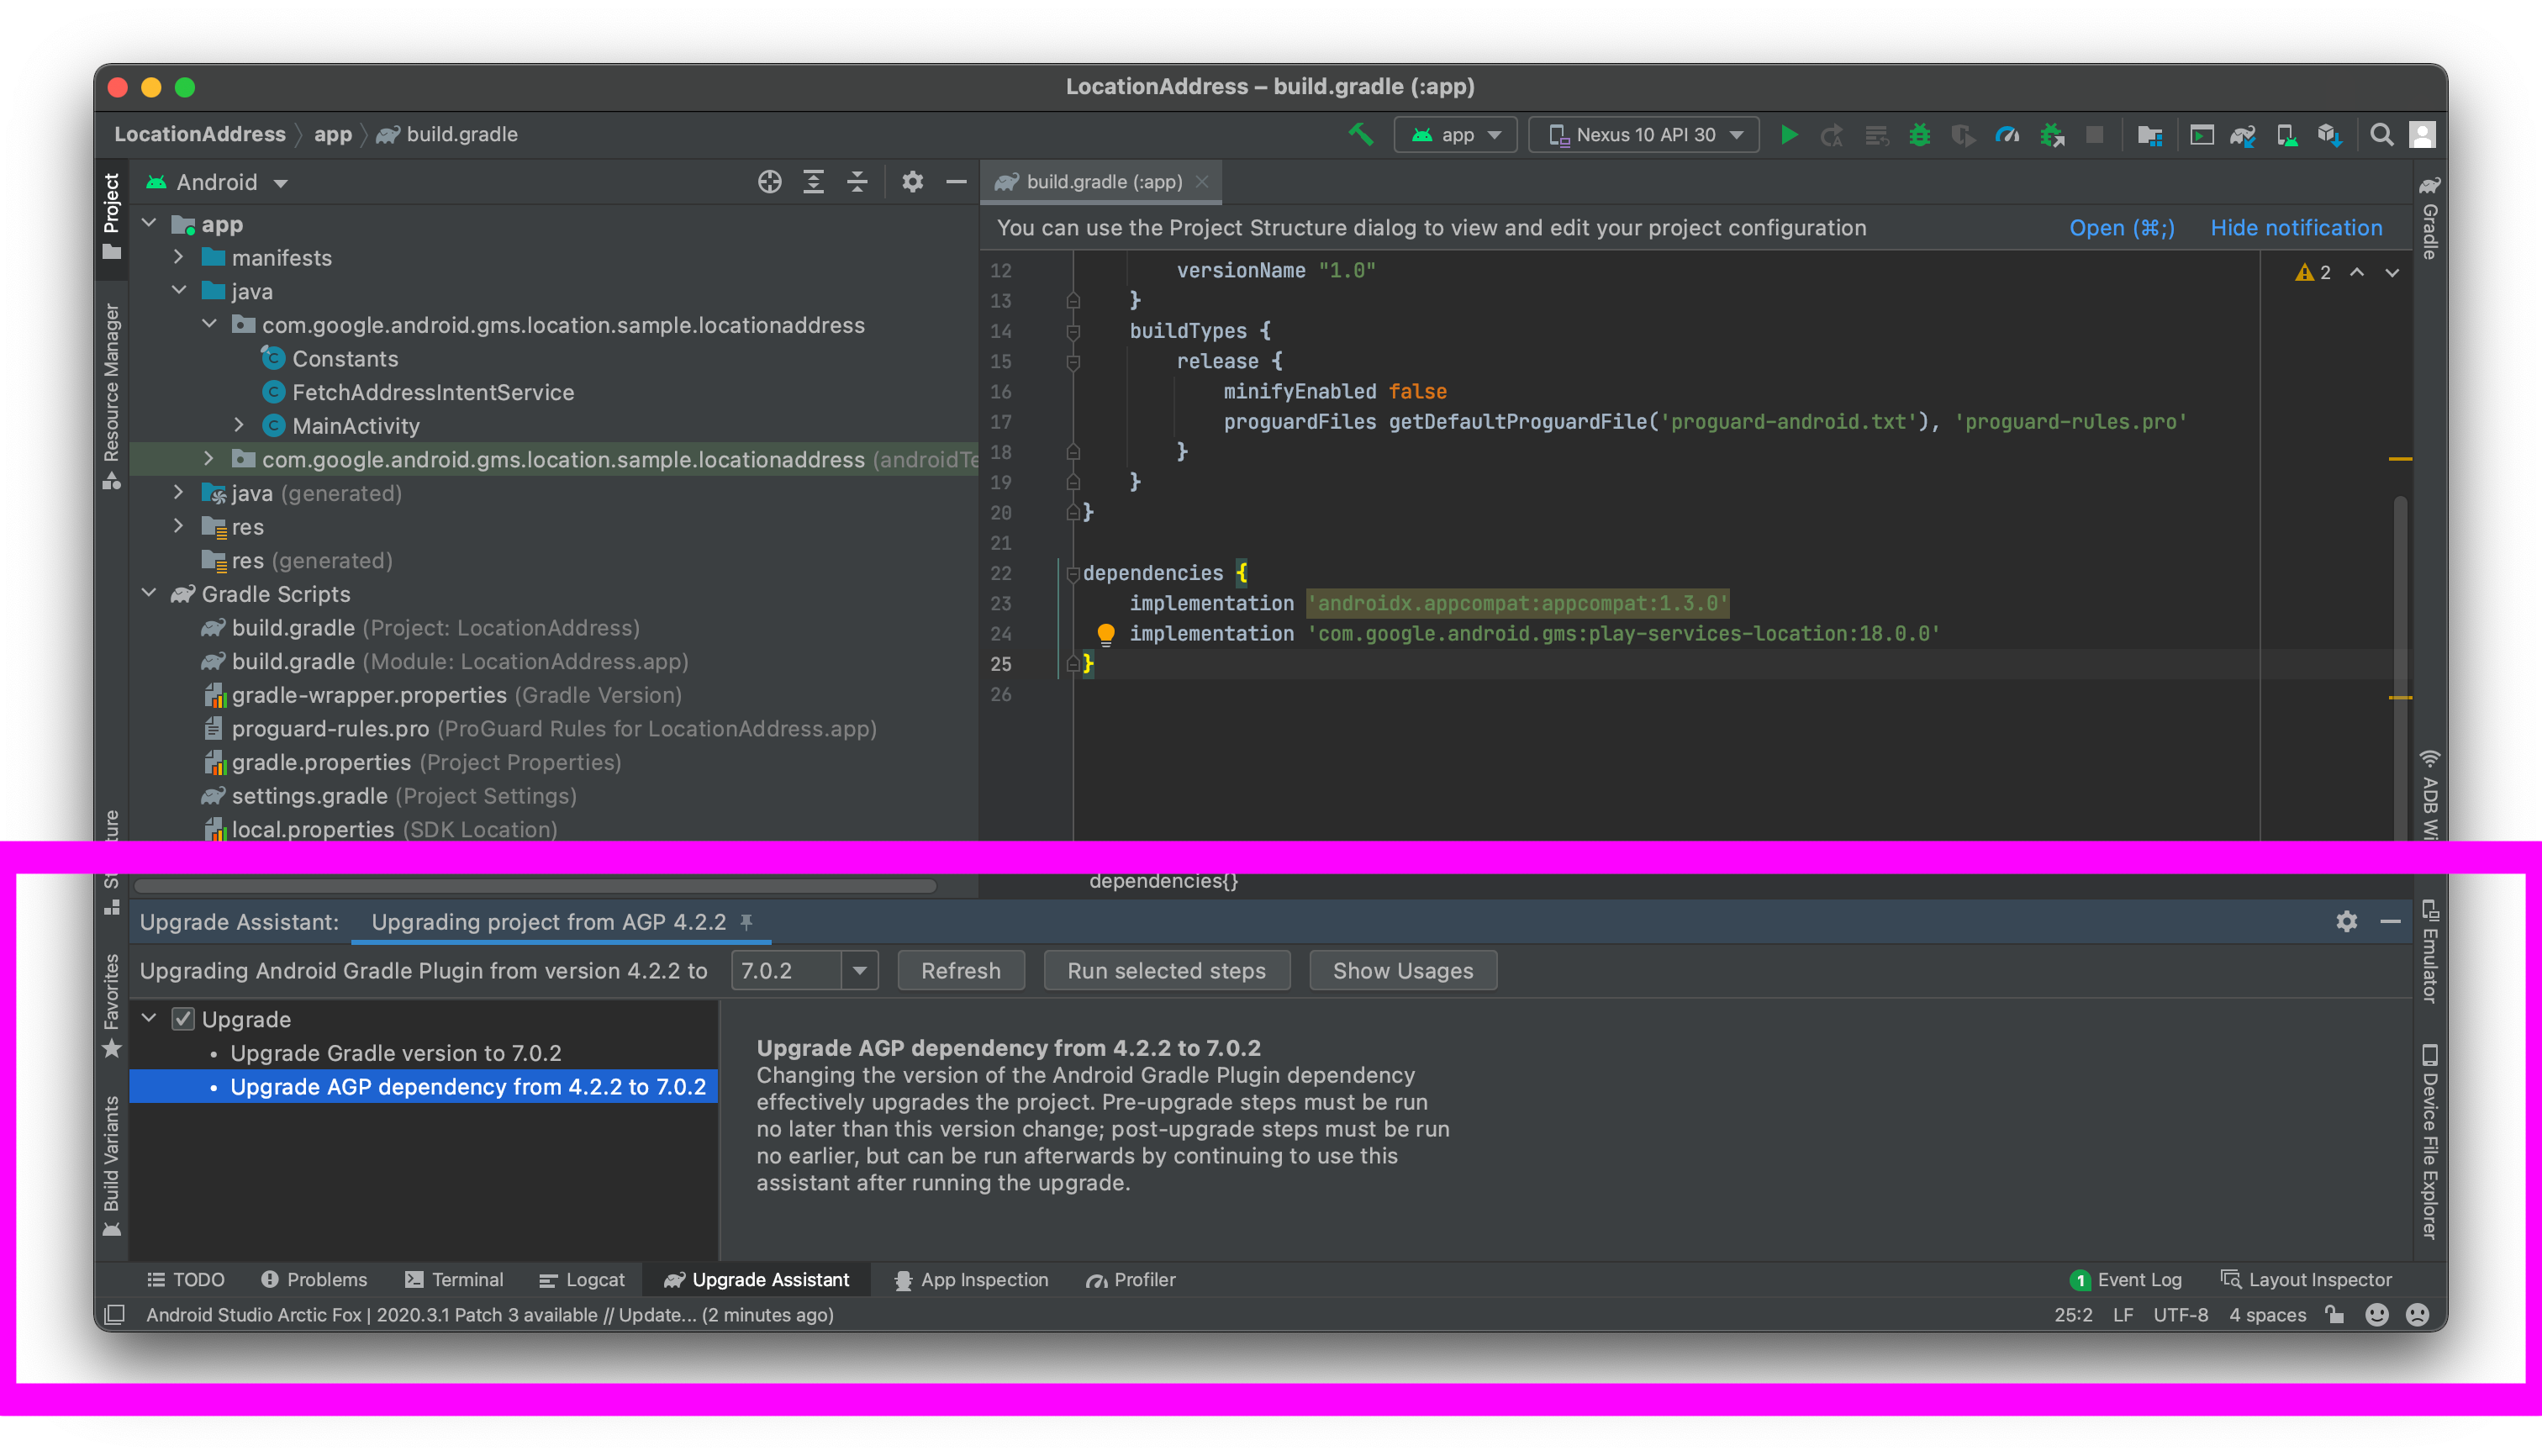Go to previous highlighted error arrow
Screen dimensions: 2542x1456
point(2357,272)
